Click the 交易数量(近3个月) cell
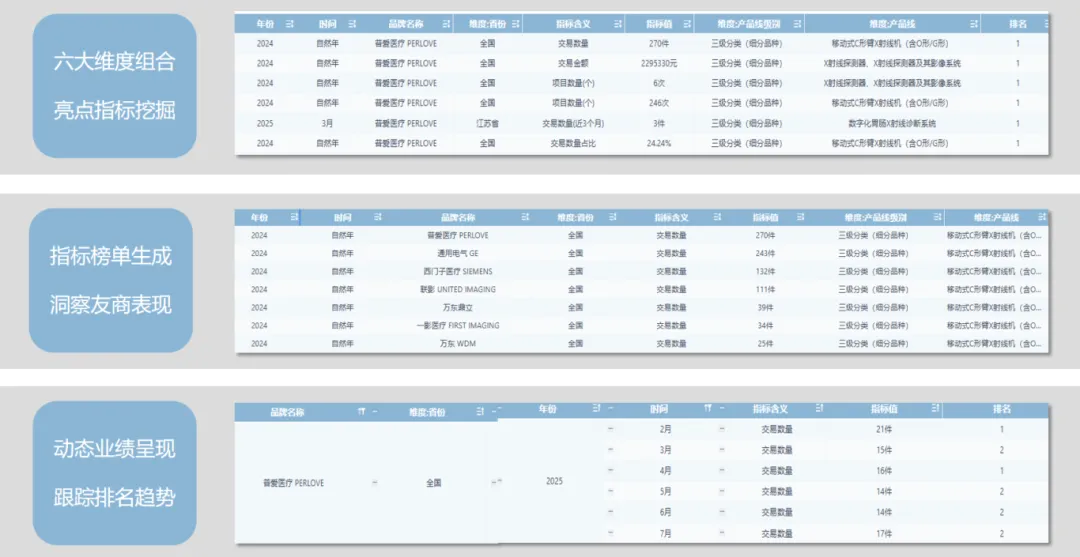 coord(573,124)
